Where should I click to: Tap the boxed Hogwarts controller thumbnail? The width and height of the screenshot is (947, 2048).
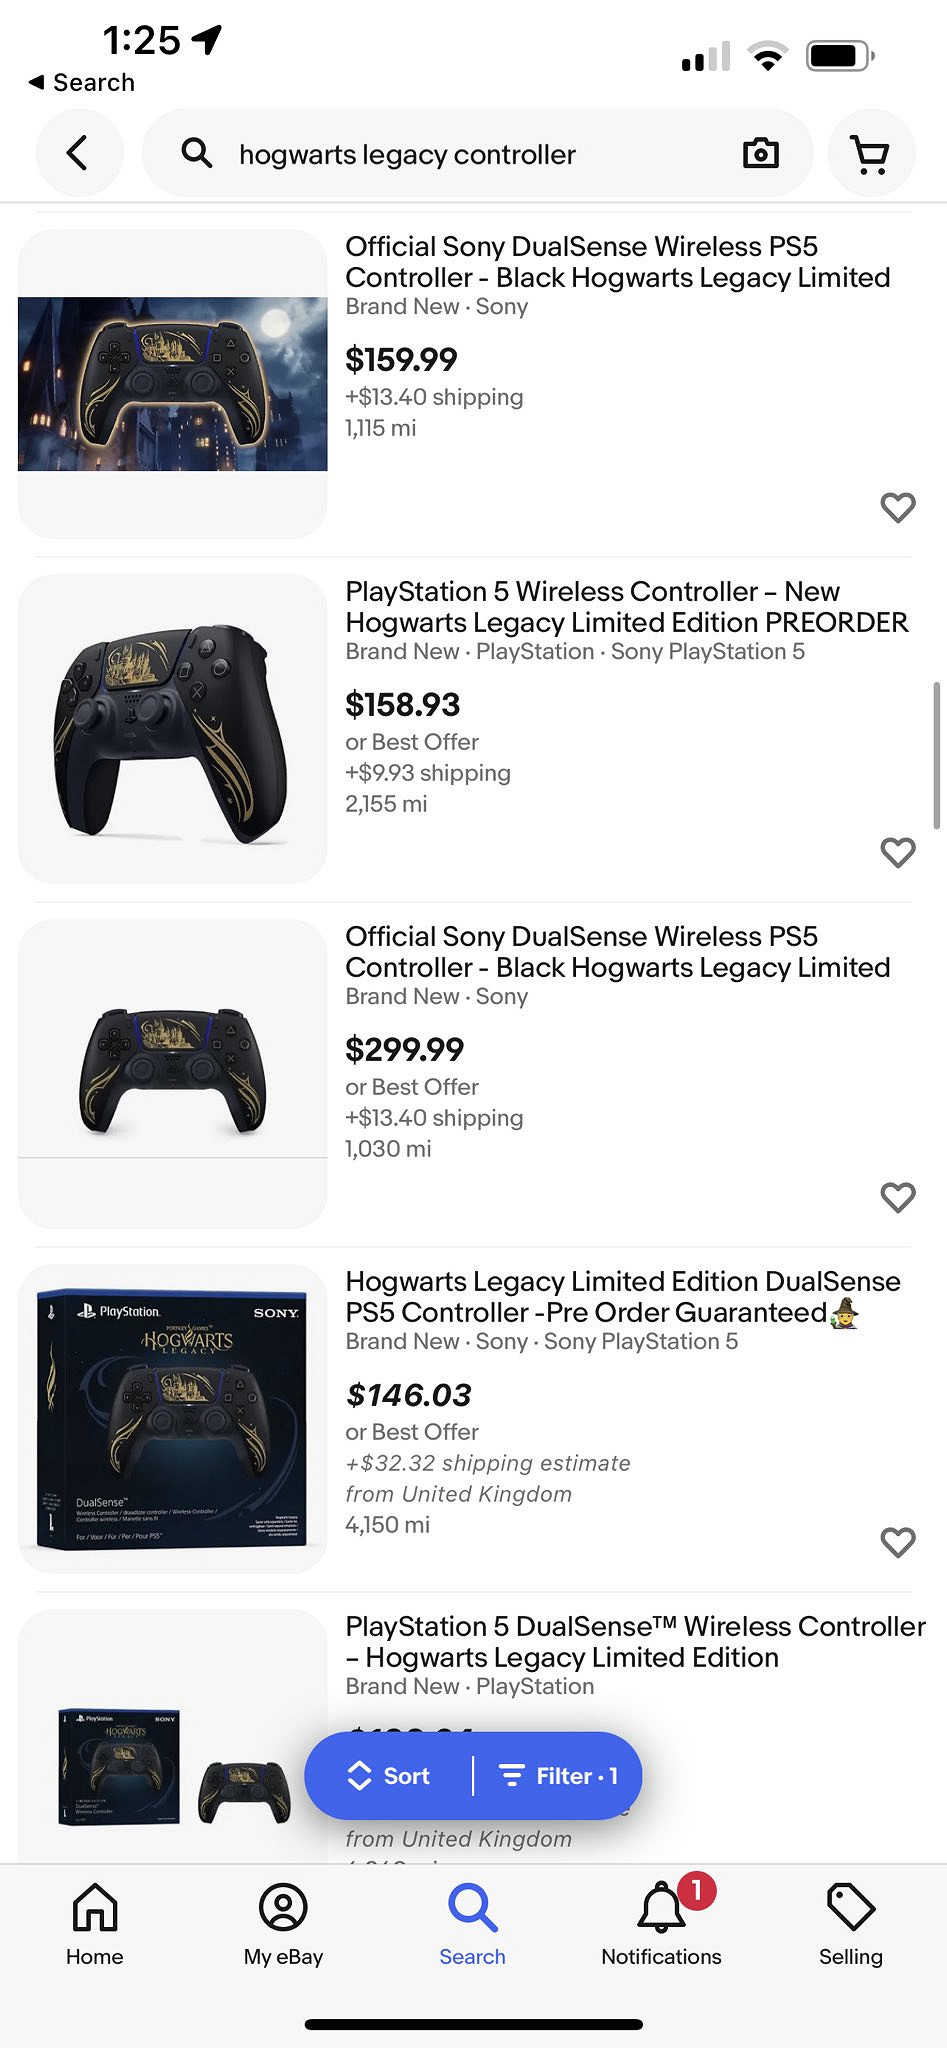tap(172, 1418)
